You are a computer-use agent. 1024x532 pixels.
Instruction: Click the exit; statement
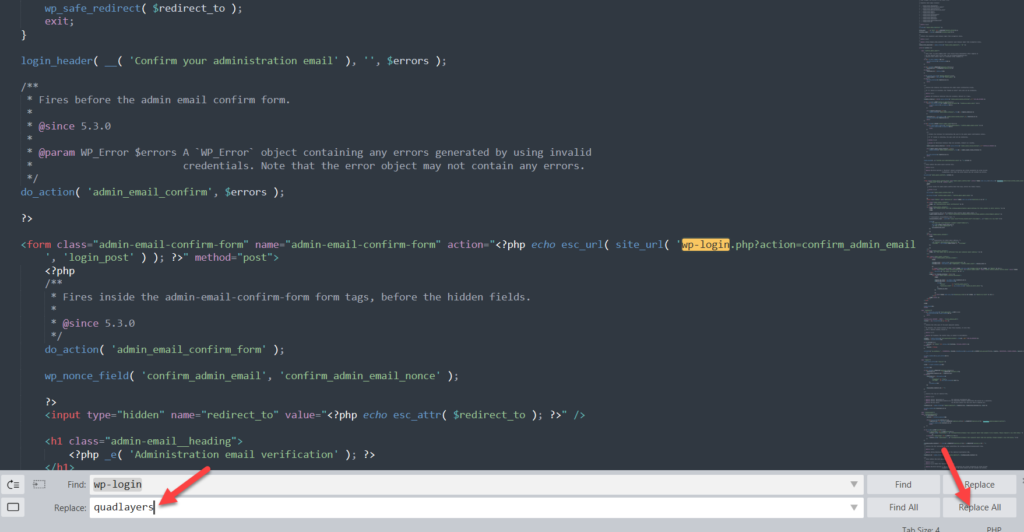59,22
